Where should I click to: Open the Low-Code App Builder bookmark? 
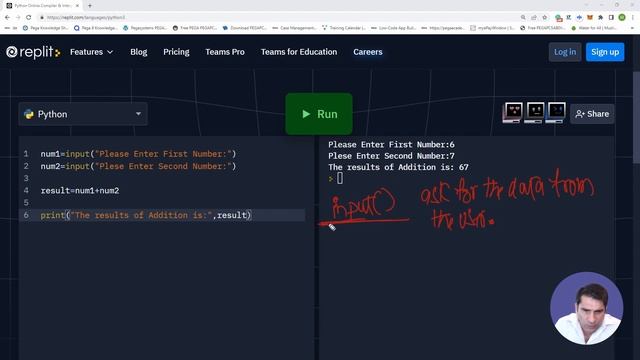coord(393,28)
